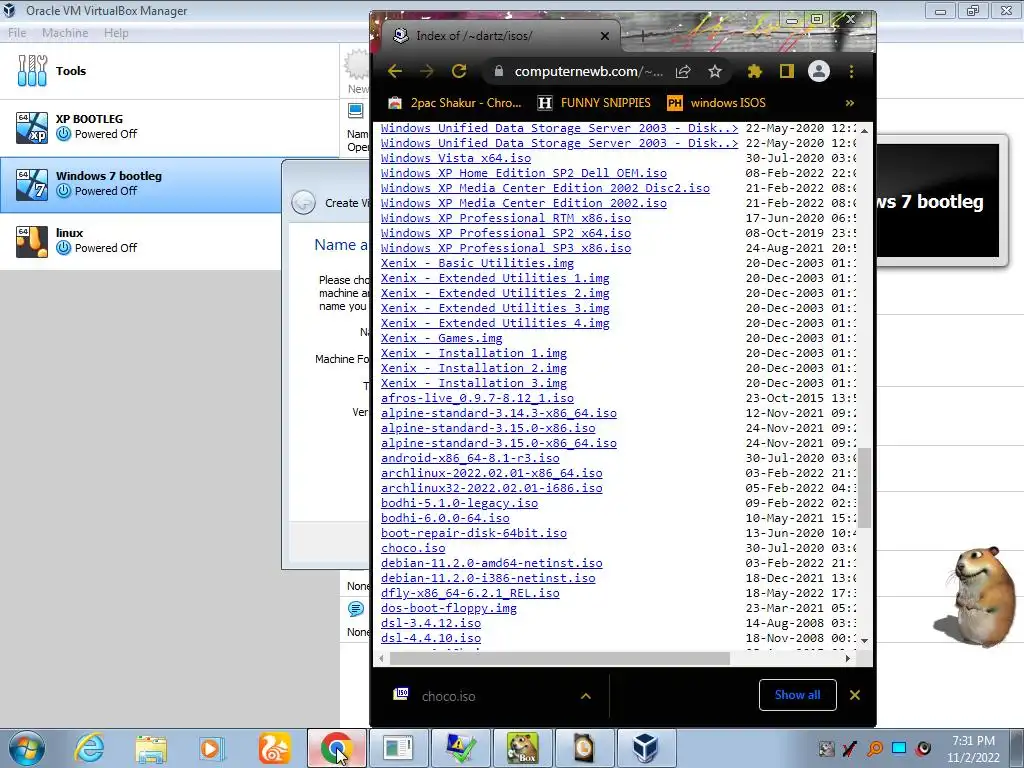This screenshot has height=768, width=1024.
Task: Open the Machine menu in VirtualBox
Action: pos(65,33)
